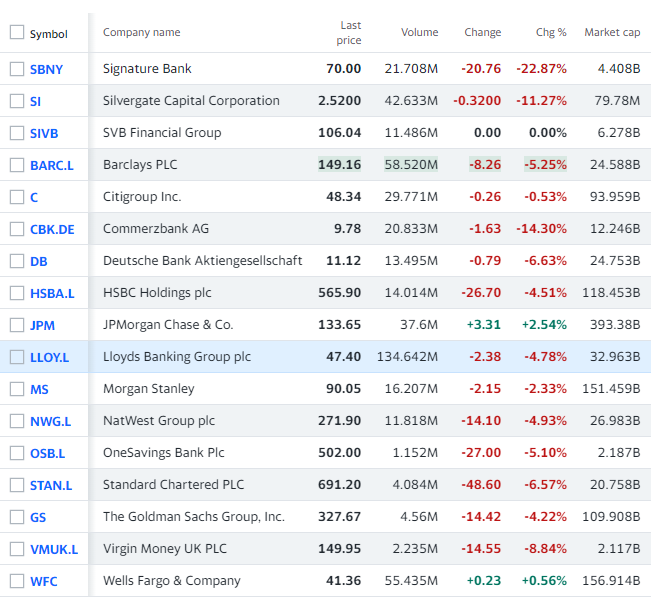The height and width of the screenshot is (612, 651).
Task: Click Morgan Stanley last price 90.05
Action: [344, 389]
